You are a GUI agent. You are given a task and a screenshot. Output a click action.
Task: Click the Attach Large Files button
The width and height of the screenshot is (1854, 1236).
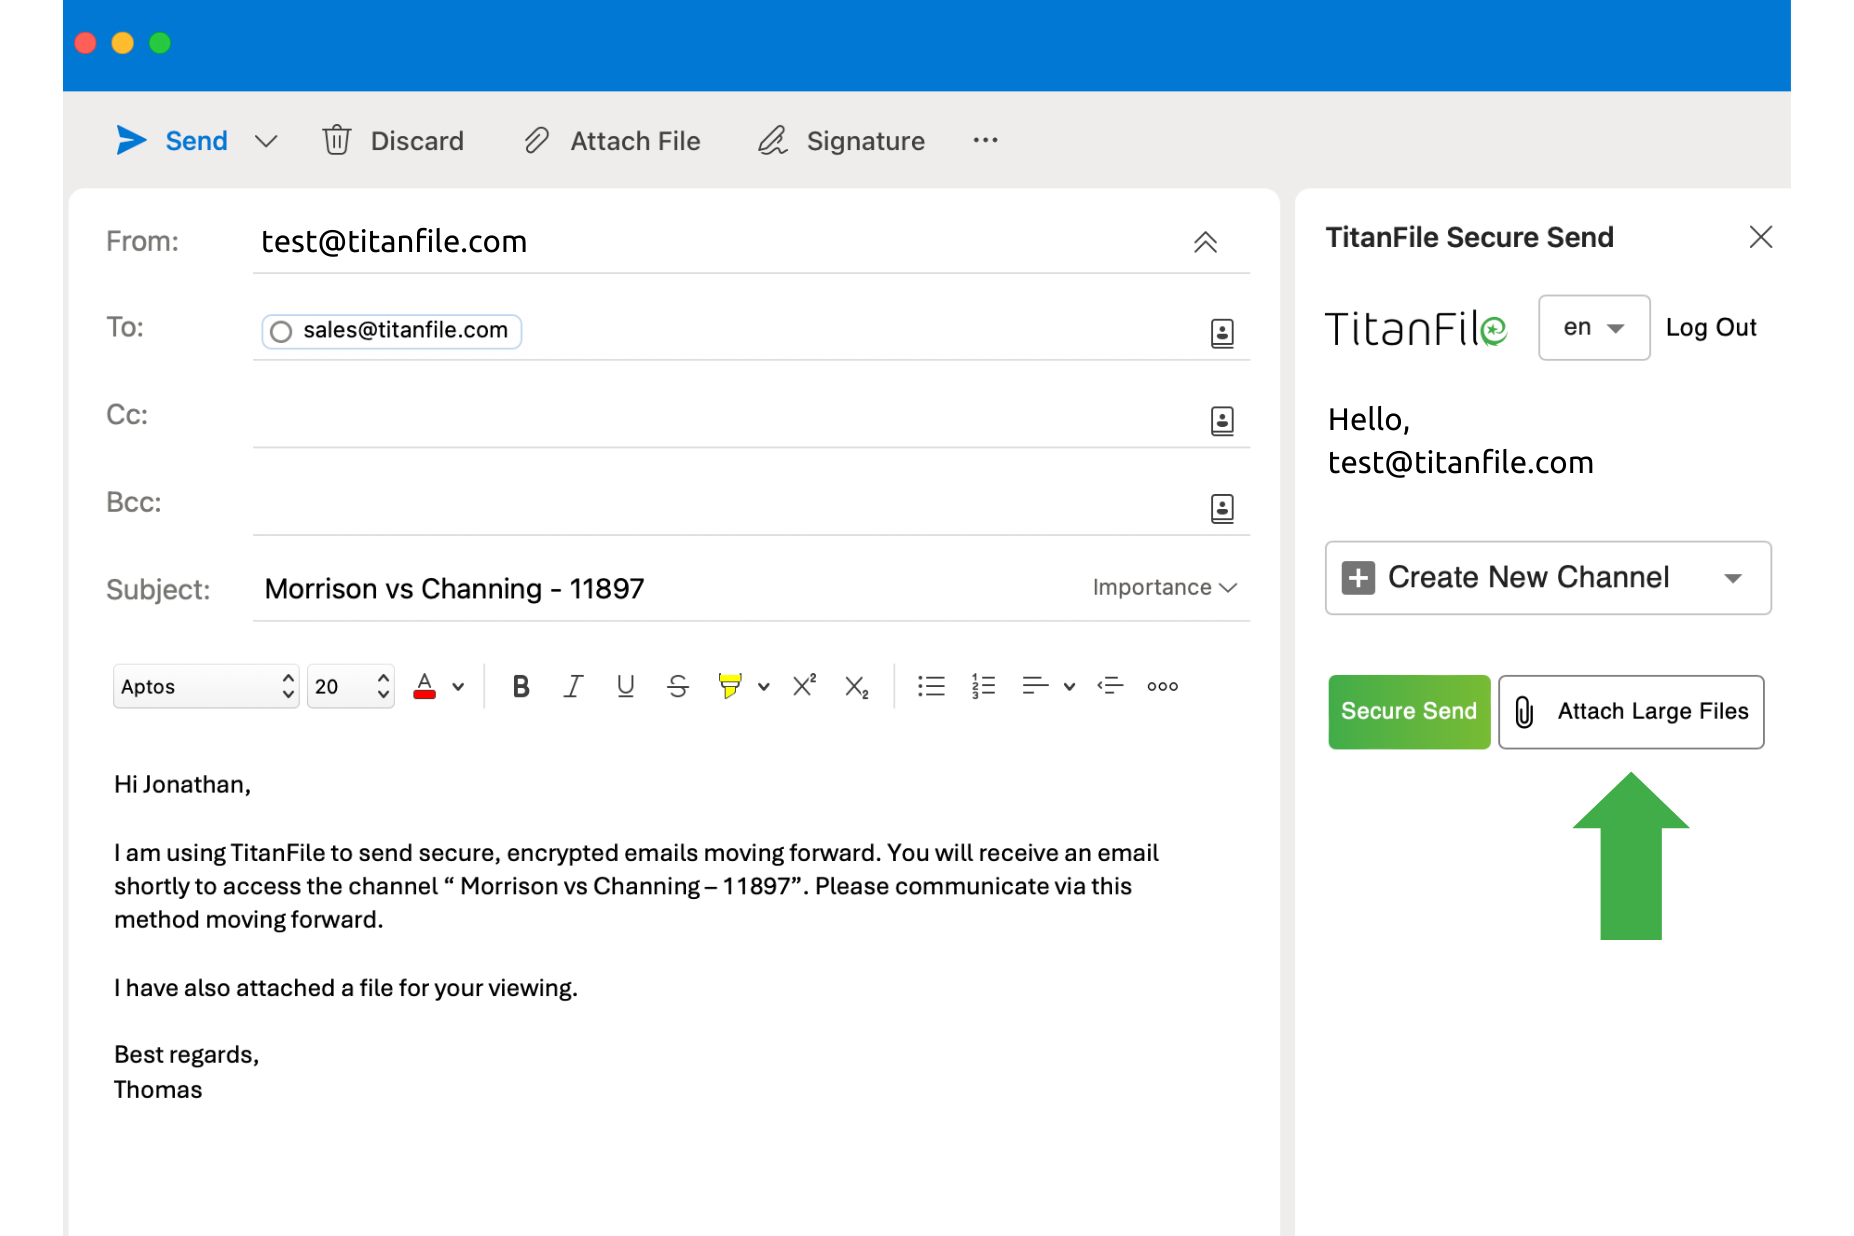pos(1631,712)
